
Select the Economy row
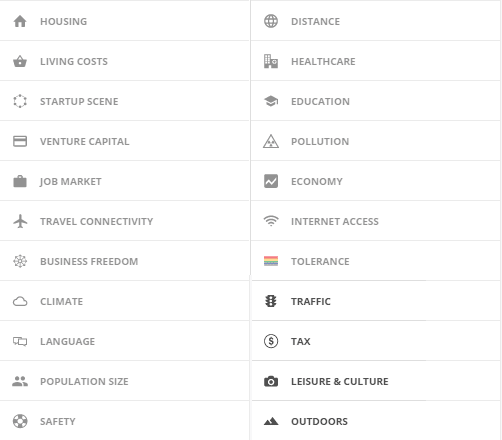376,181
